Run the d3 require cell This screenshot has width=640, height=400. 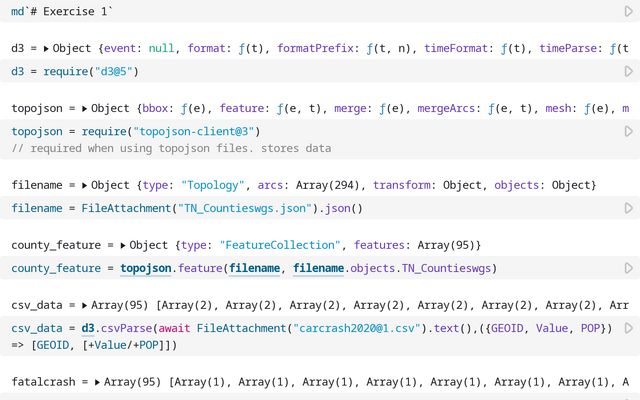click(x=628, y=72)
